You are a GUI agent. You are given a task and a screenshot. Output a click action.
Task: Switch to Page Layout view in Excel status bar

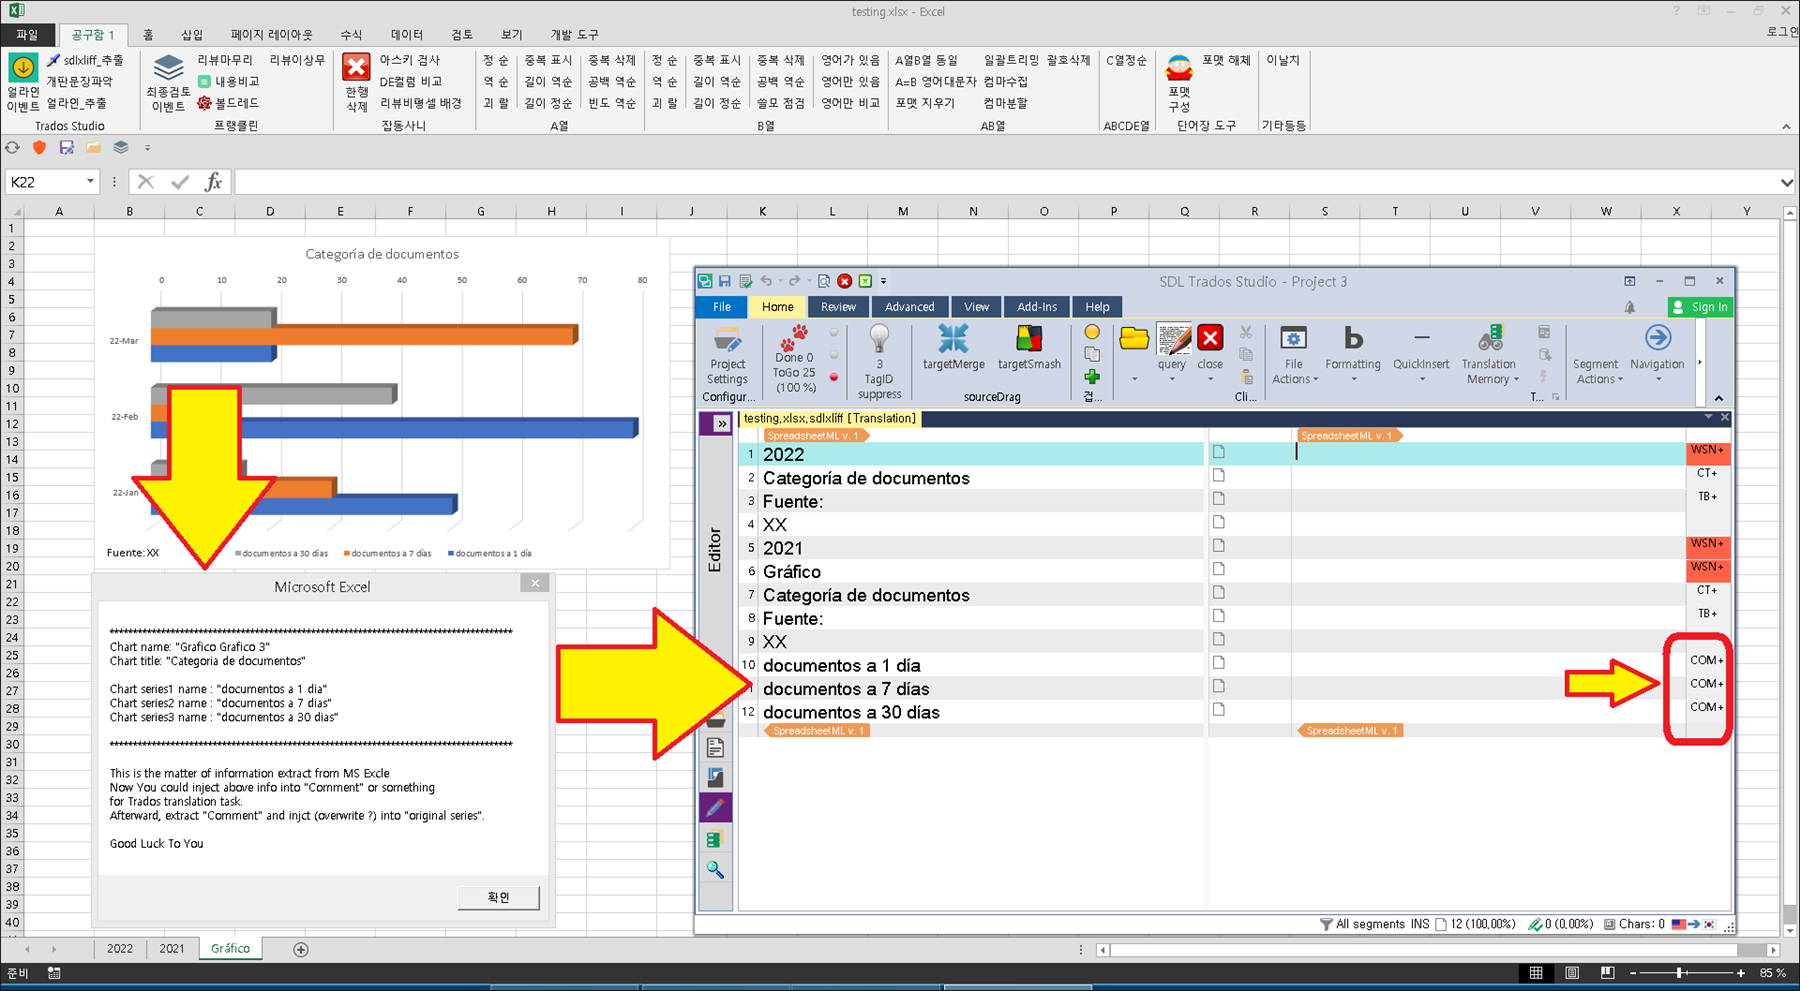pos(1572,973)
